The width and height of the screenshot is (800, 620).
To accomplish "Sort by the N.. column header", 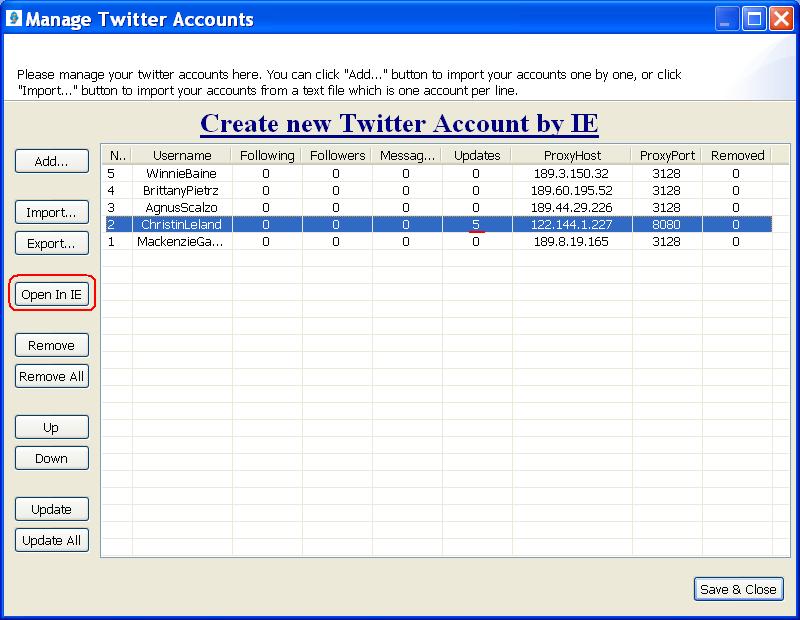I will 118,155.
